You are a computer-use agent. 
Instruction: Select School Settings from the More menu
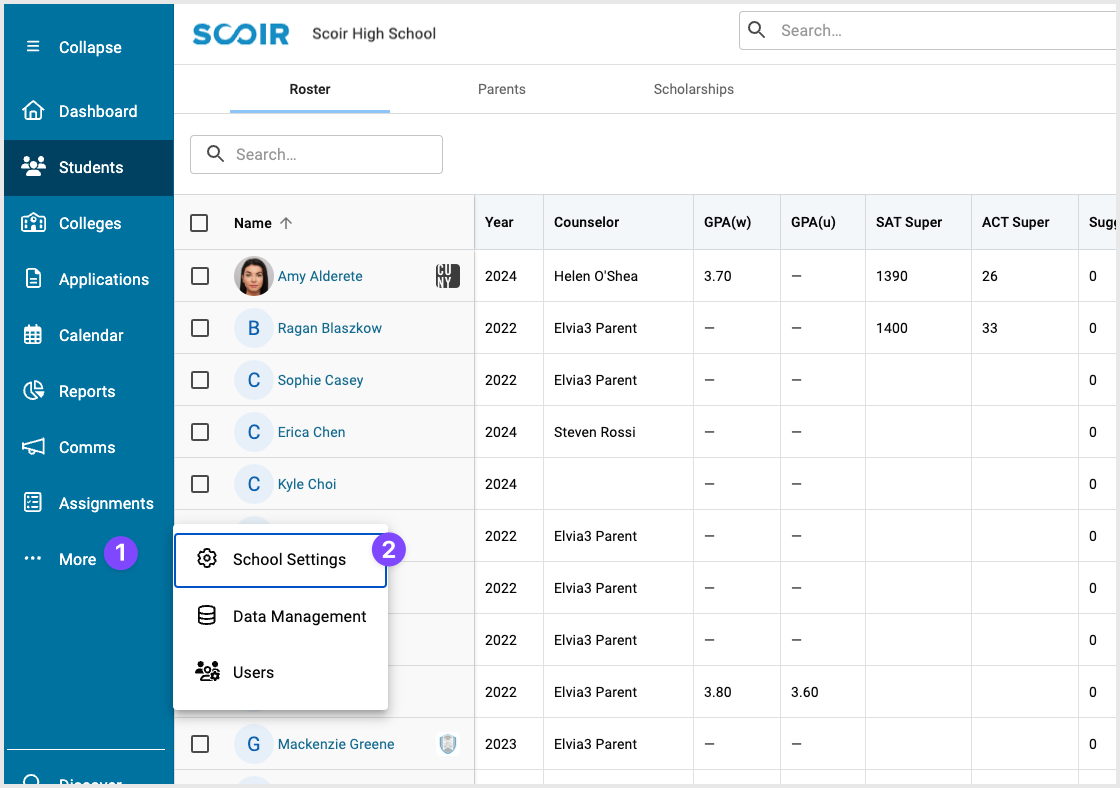pyautogui.click(x=281, y=560)
